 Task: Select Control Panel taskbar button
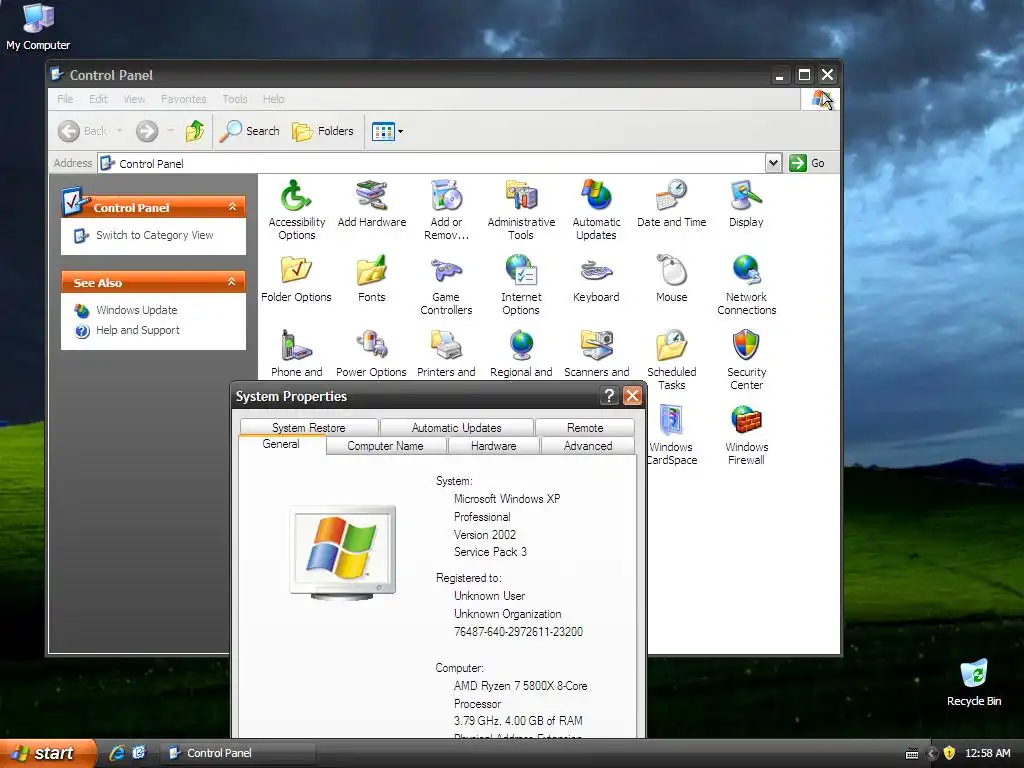[x=238, y=753]
